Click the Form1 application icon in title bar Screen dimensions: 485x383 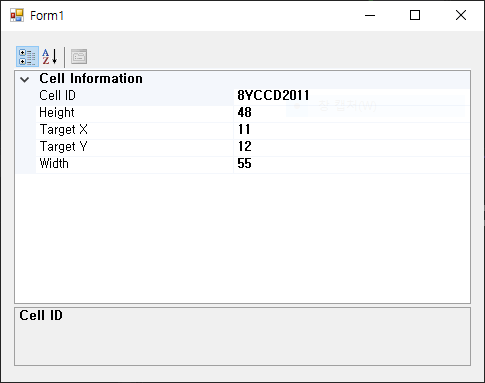pyautogui.click(x=17, y=15)
